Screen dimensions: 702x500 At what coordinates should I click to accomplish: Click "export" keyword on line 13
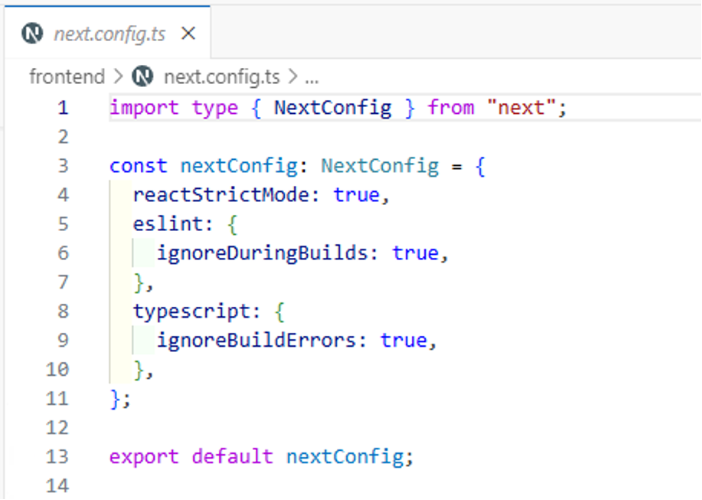[x=144, y=457]
